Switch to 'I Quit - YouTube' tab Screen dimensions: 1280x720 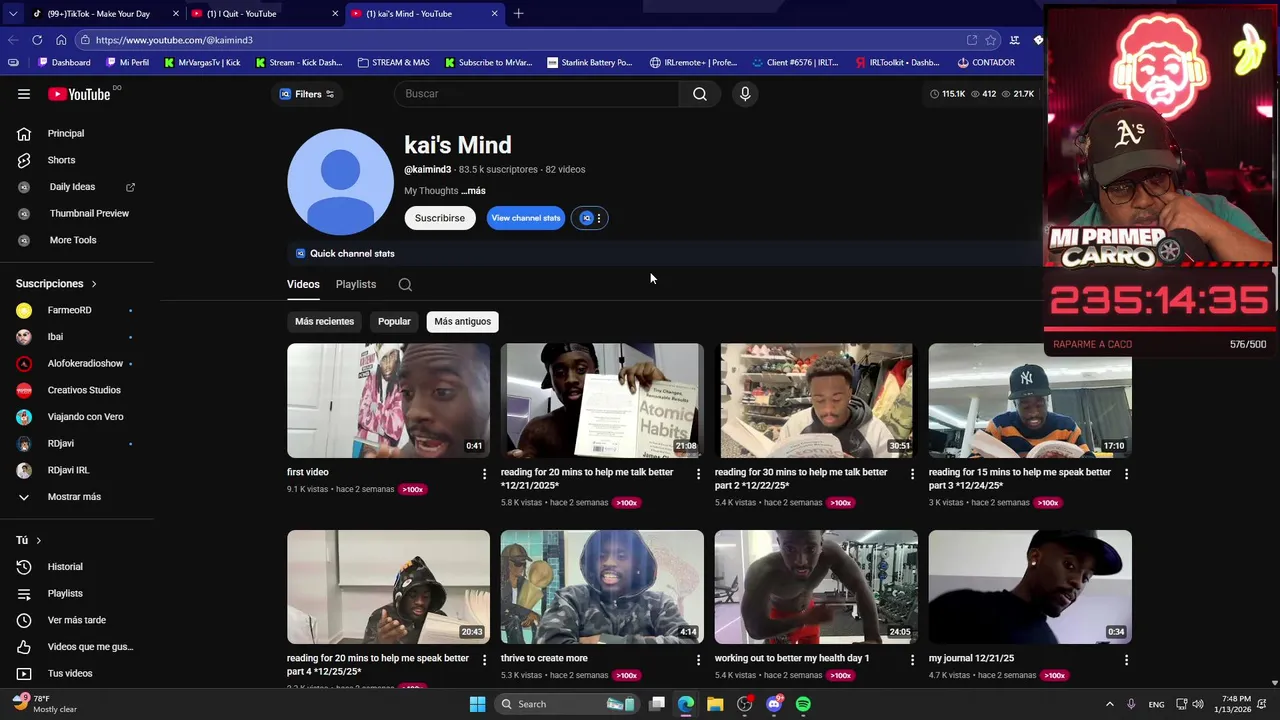(x=264, y=14)
